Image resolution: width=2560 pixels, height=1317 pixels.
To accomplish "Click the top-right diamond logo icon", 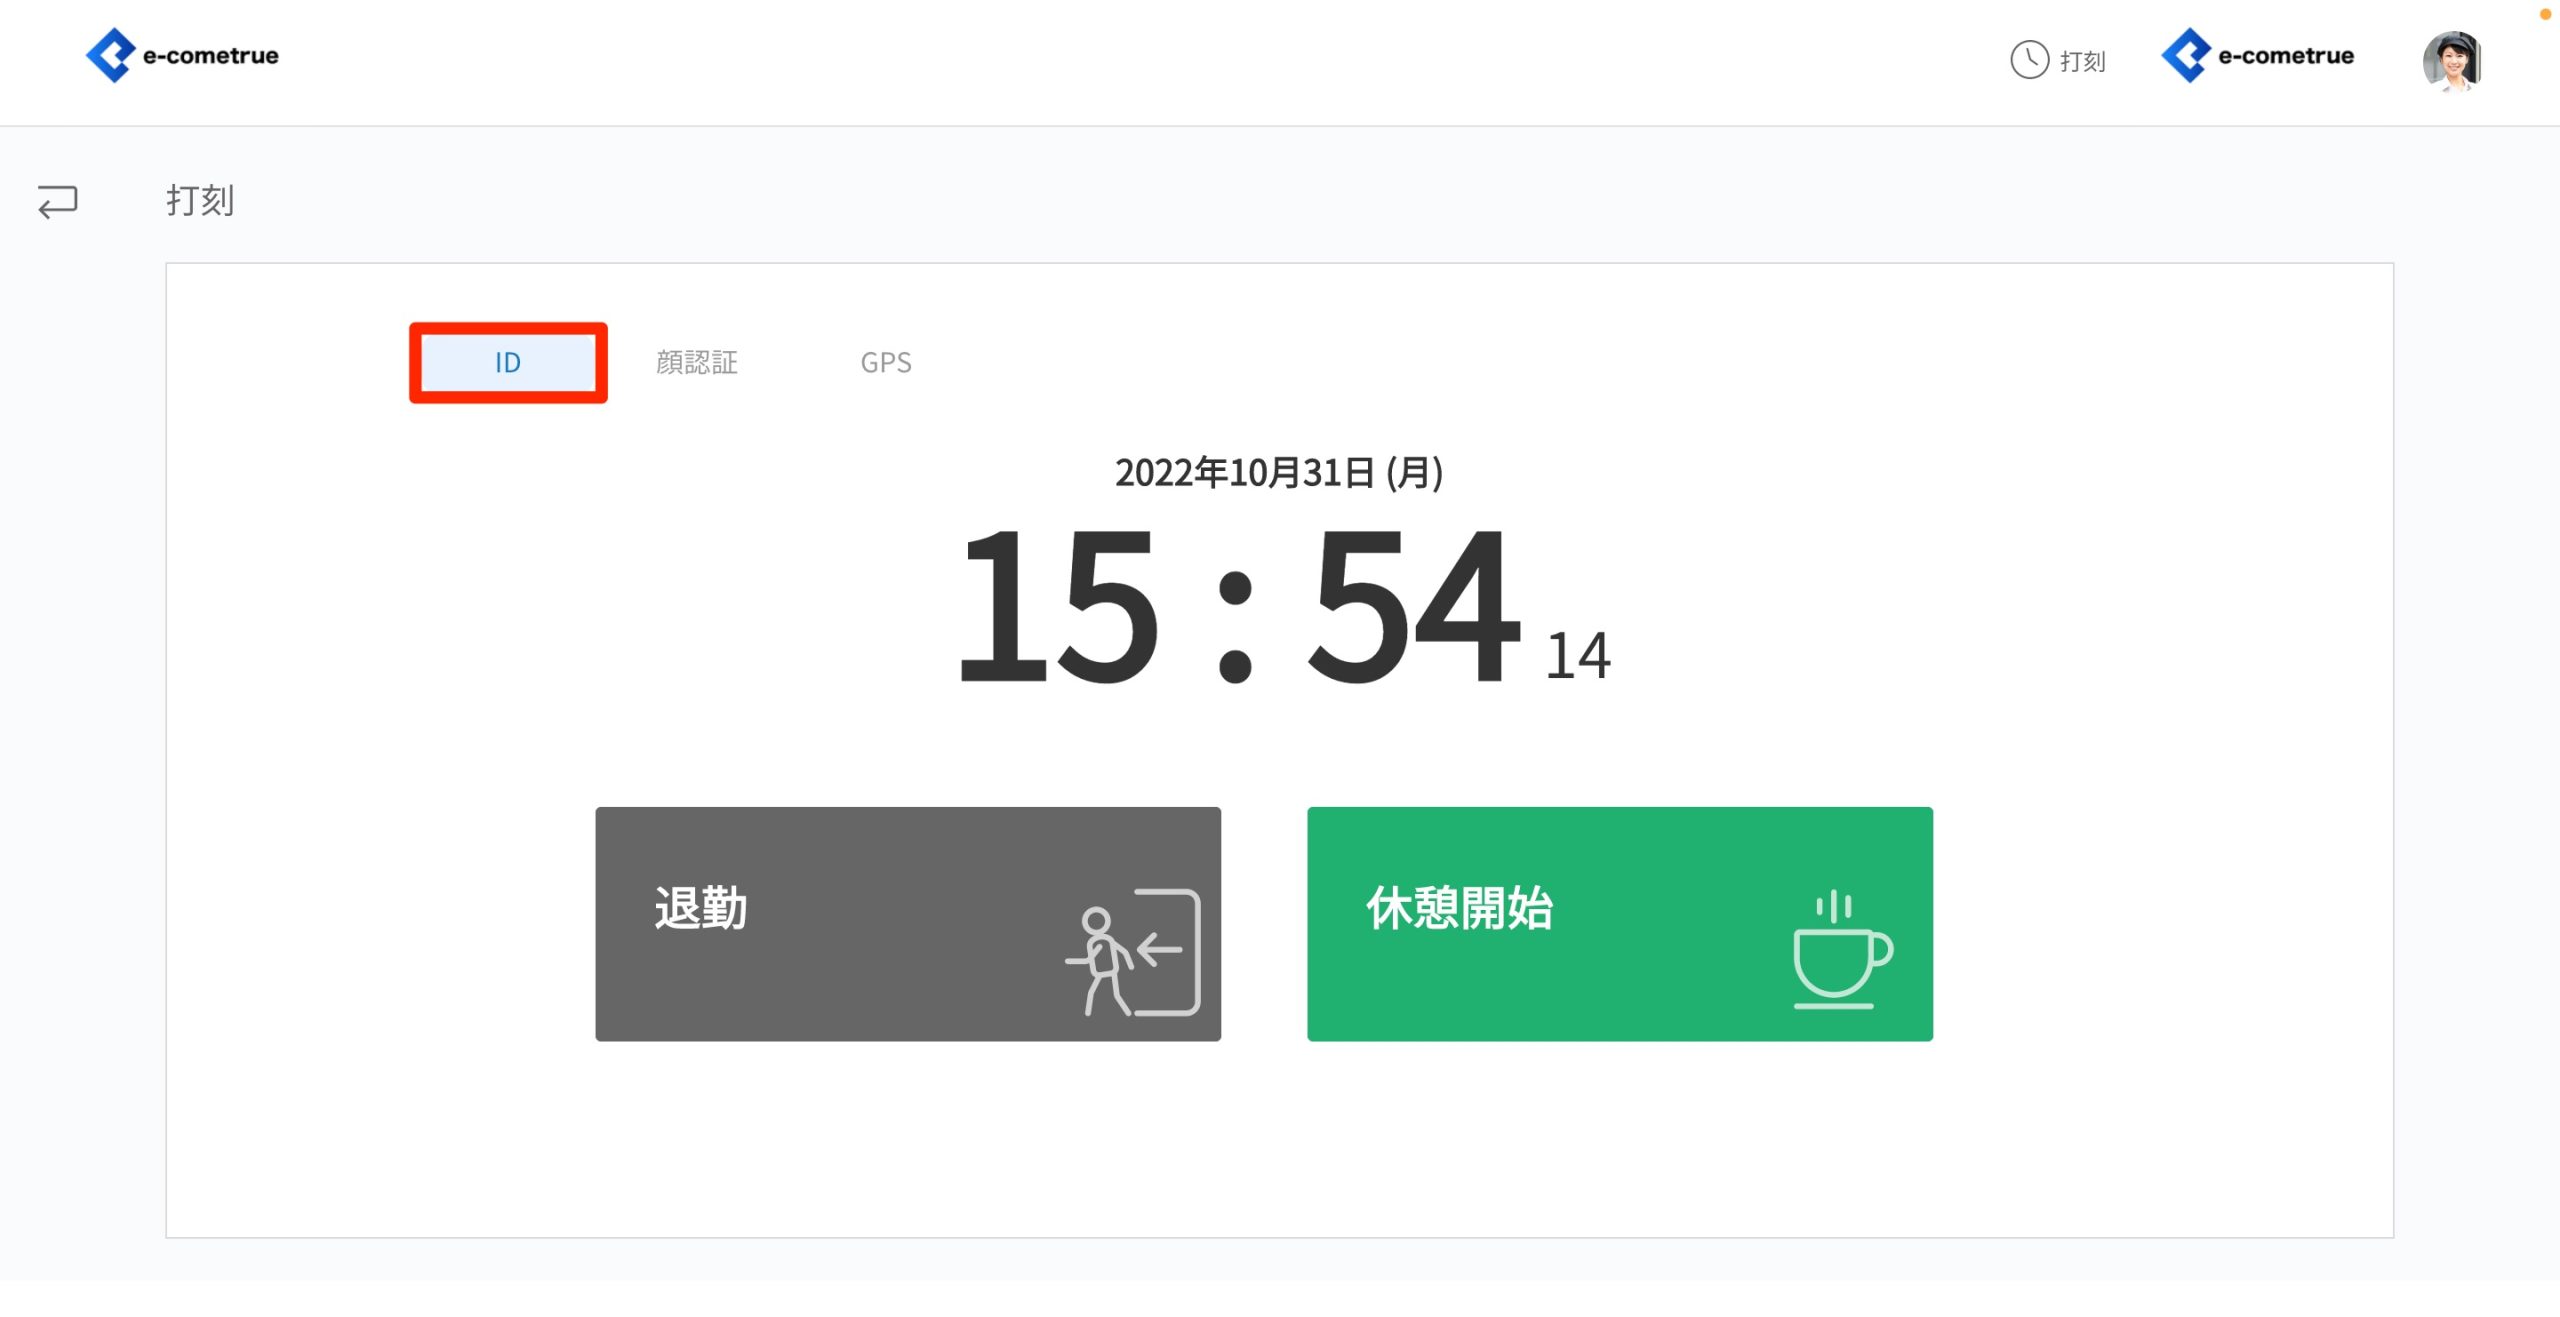I will [2186, 55].
